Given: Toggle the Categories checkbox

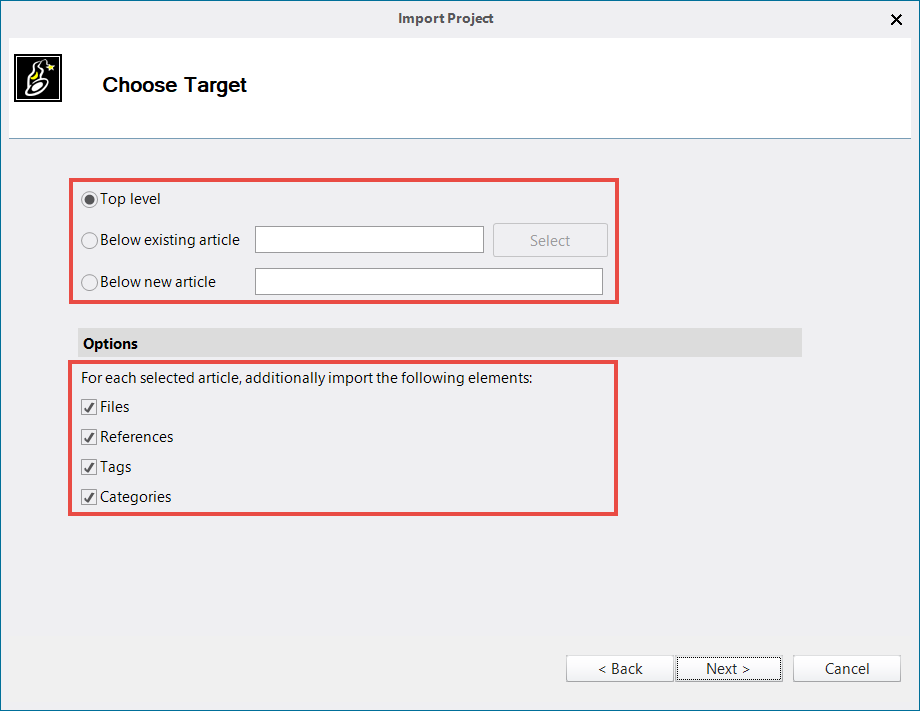Looking at the screenshot, I should coord(90,498).
